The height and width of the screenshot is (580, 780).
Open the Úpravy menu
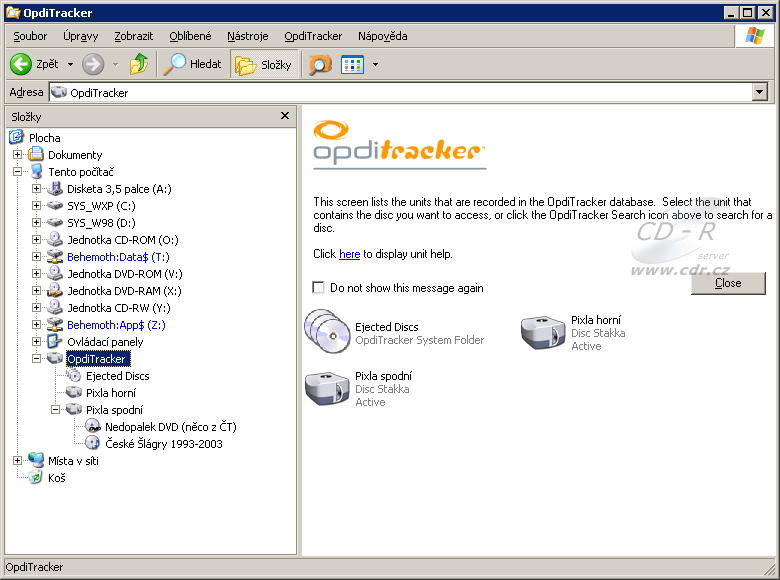(x=81, y=36)
